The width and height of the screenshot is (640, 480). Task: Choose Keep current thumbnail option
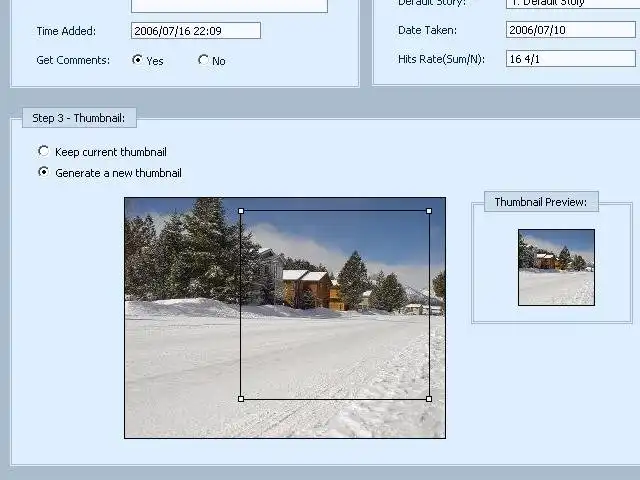click(x=43, y=151)
